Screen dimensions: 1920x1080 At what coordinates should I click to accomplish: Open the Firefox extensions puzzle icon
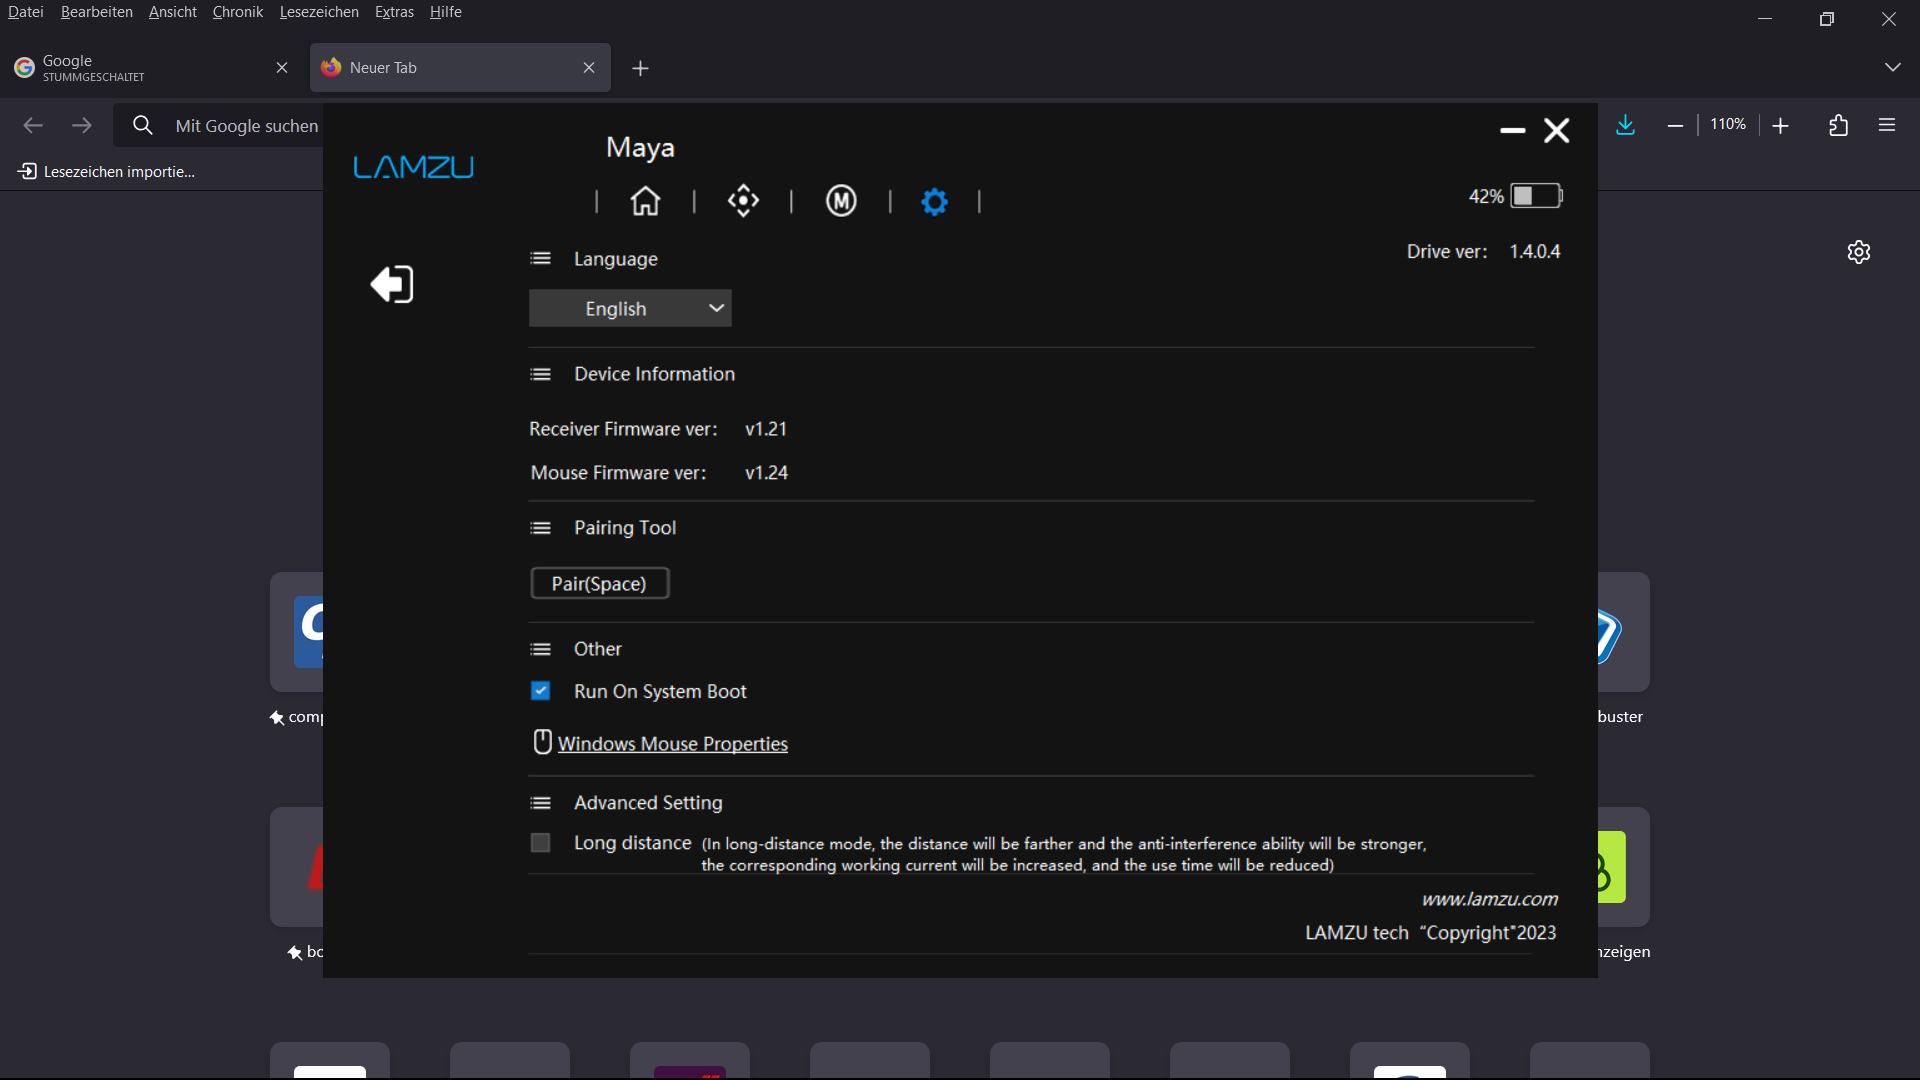pyautogui.click(x=1838, y=125)
